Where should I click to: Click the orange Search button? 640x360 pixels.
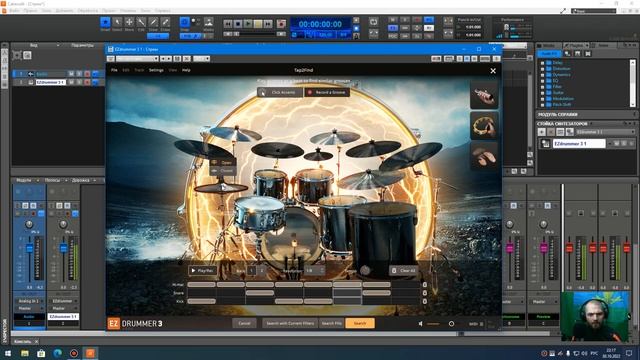click(360, 323)
